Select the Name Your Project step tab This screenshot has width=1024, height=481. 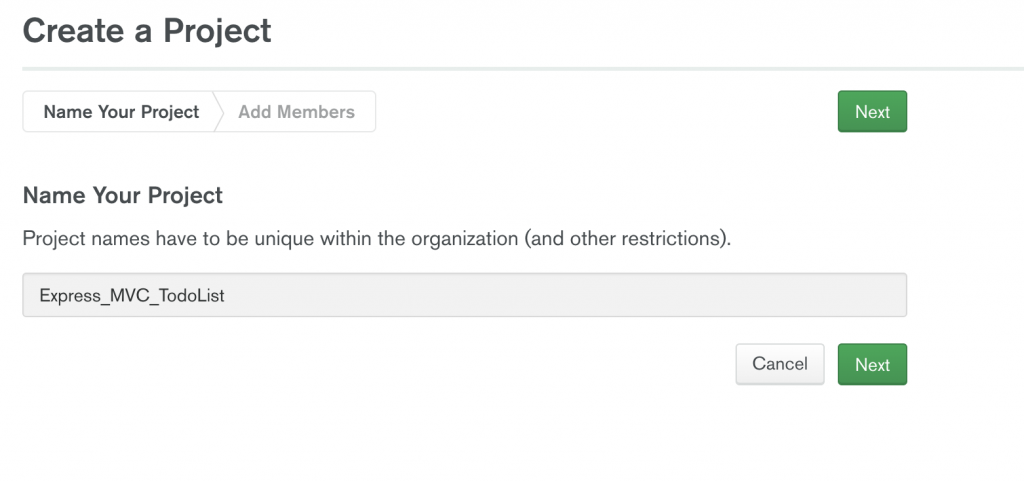(x=121, y=112)
